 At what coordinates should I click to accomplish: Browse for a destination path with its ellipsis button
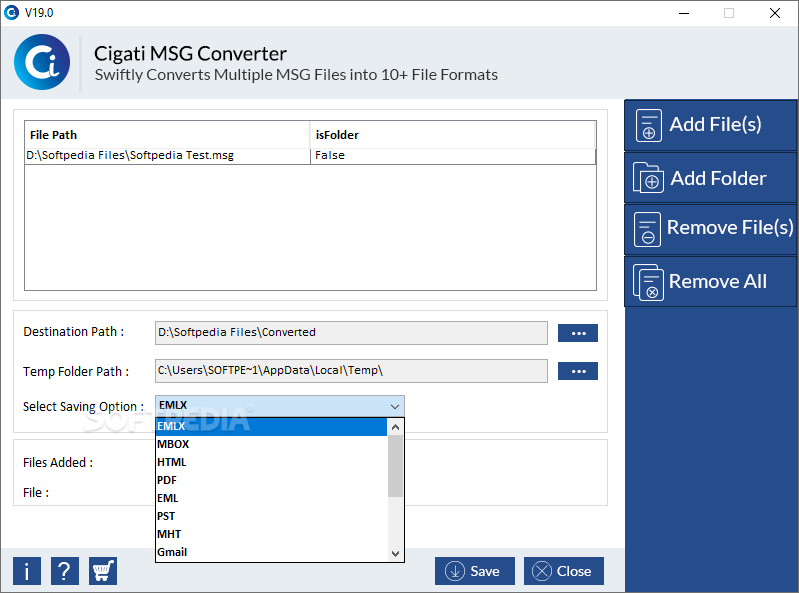[578, 333]
